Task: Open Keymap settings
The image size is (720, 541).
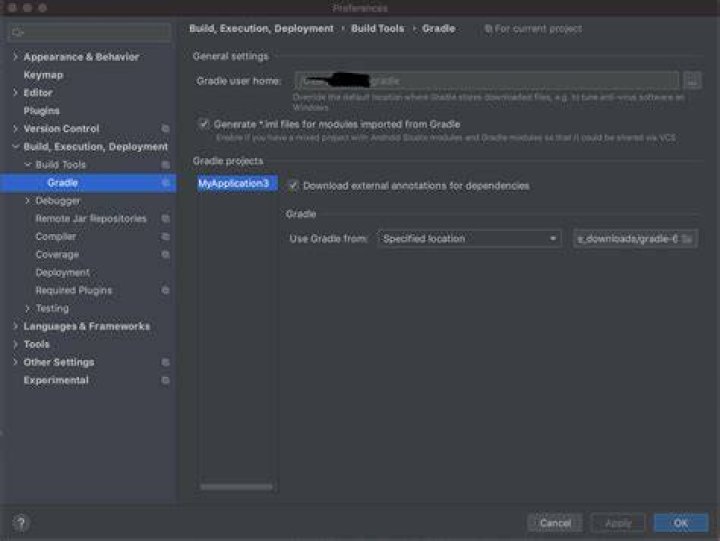Action: pos(43,75)
